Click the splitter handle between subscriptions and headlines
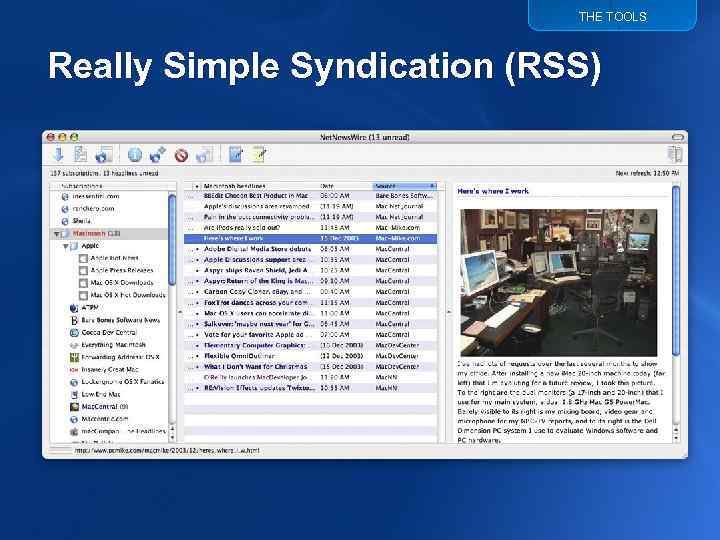The height and width of the screenshot is (540, 720). click(180, 312)
